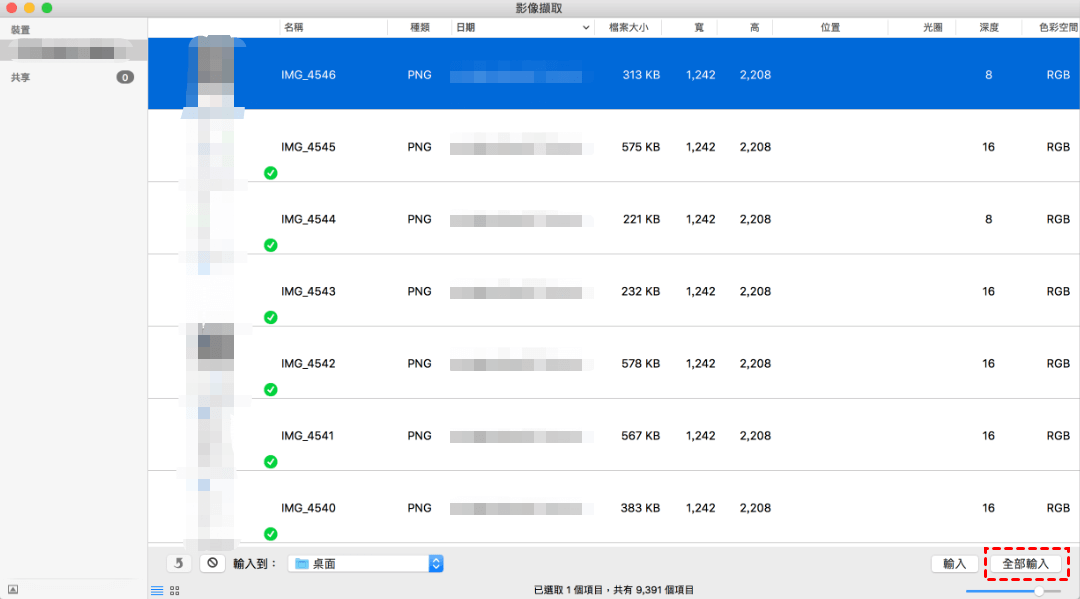Click the 575 KB file size cell
The width and height of the screenshot is (1080, 599).
(x=641, y=147)
